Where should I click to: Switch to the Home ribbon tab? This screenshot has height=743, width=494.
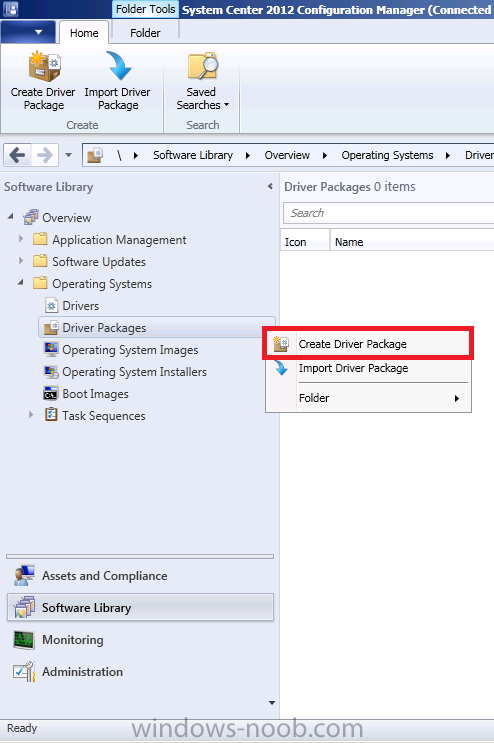[84, 33]
